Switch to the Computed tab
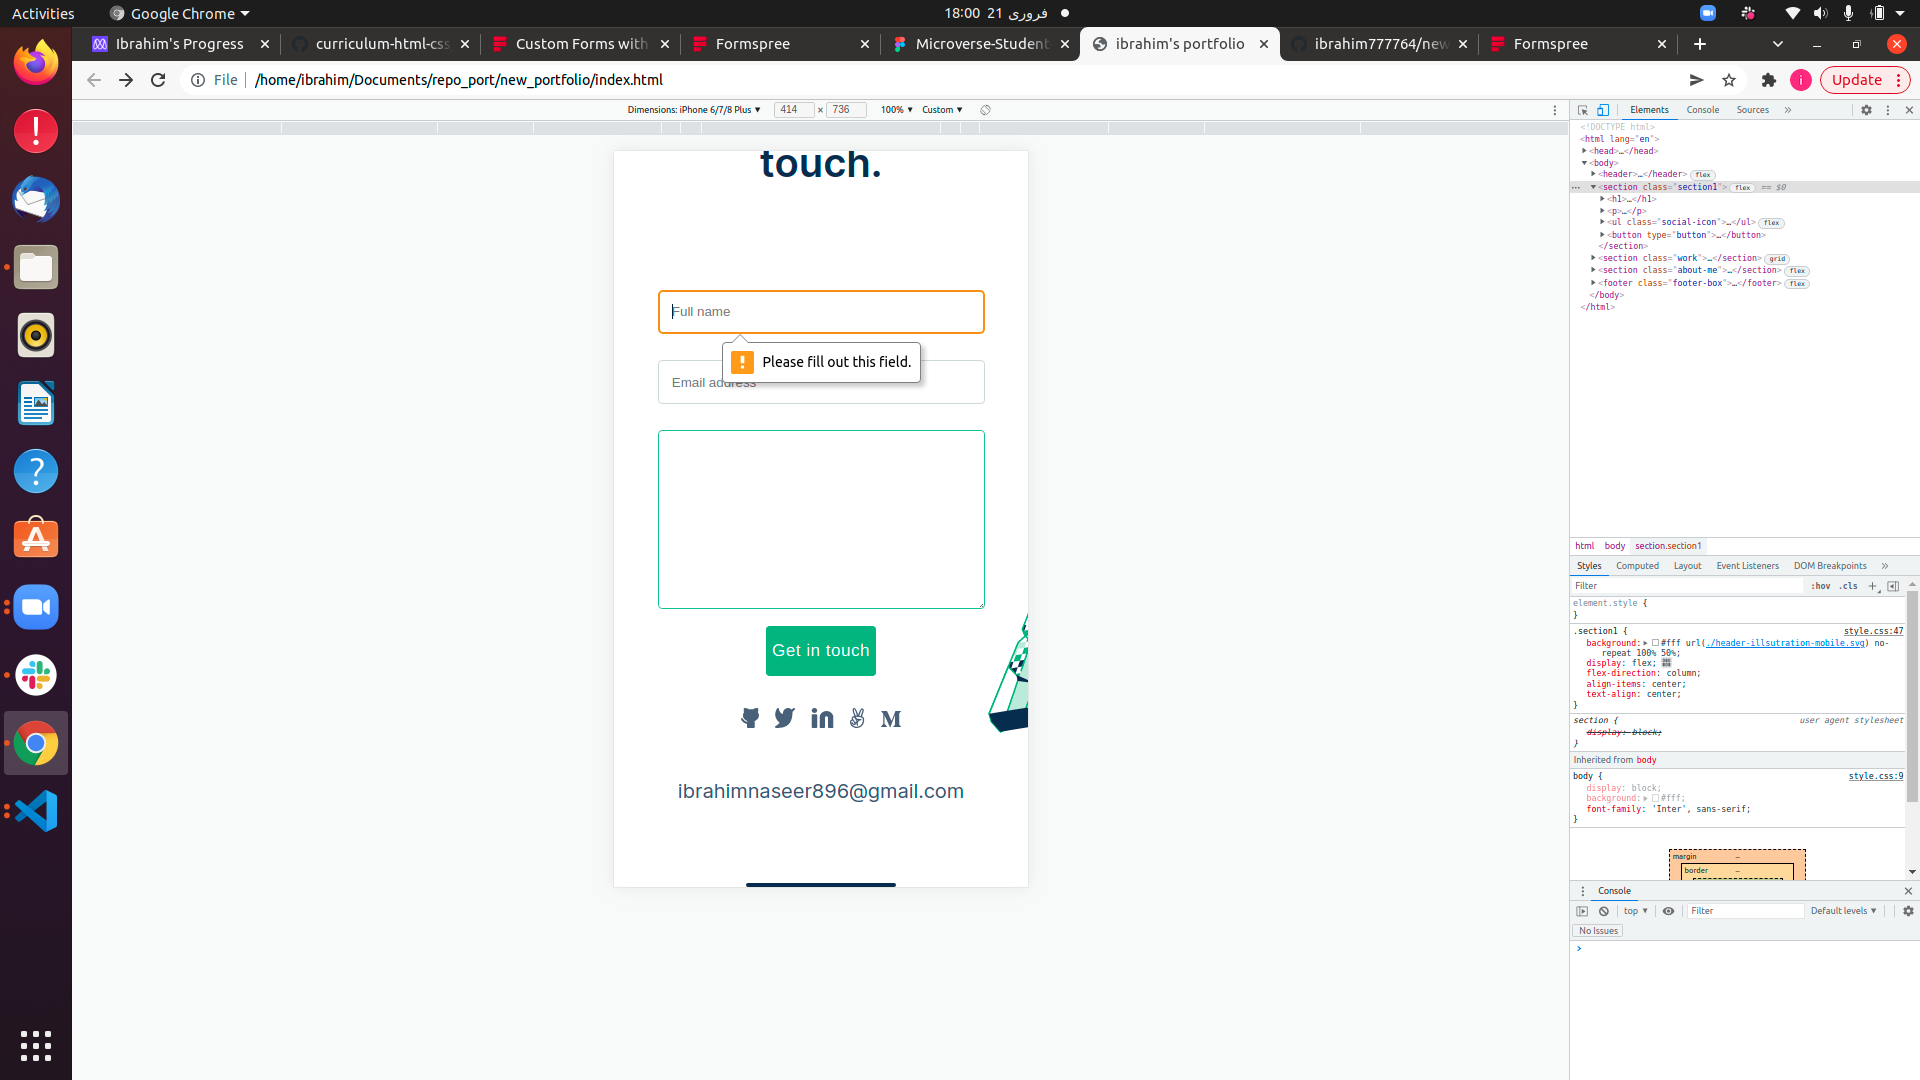 1637,566
